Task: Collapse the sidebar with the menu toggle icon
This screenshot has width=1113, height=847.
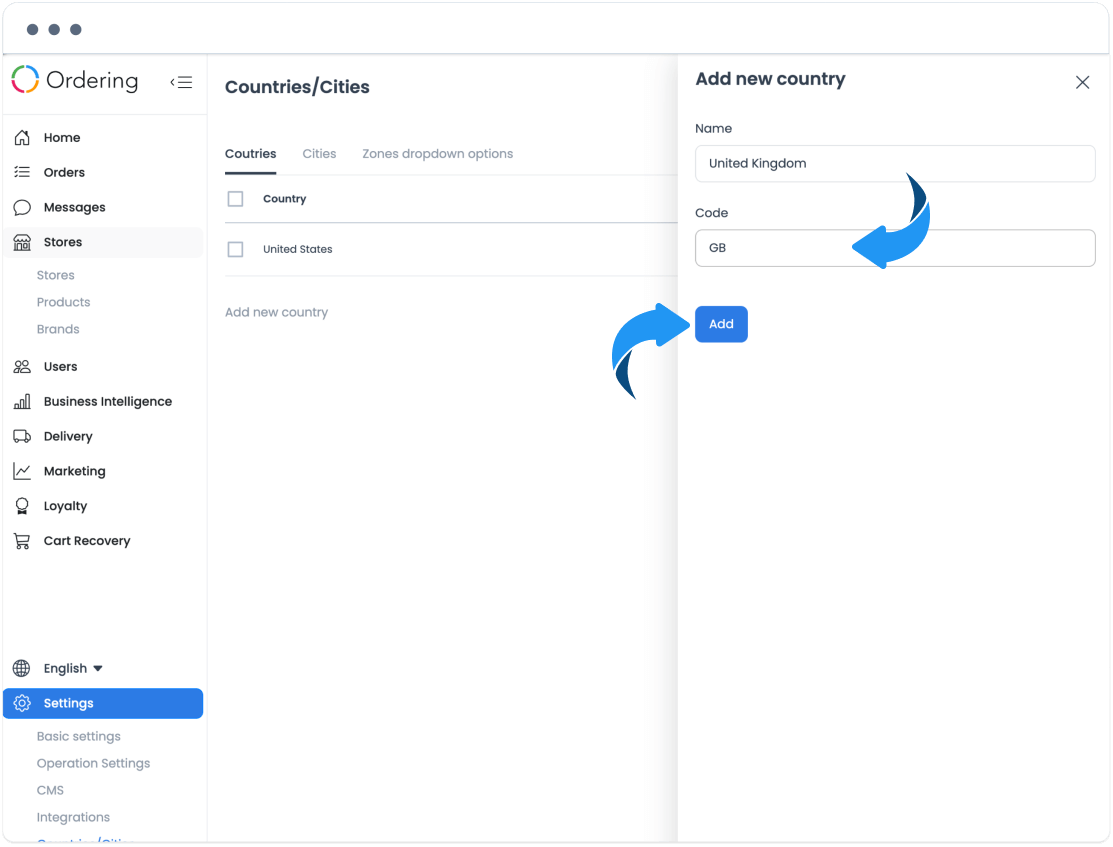Action: coord(181,82)
